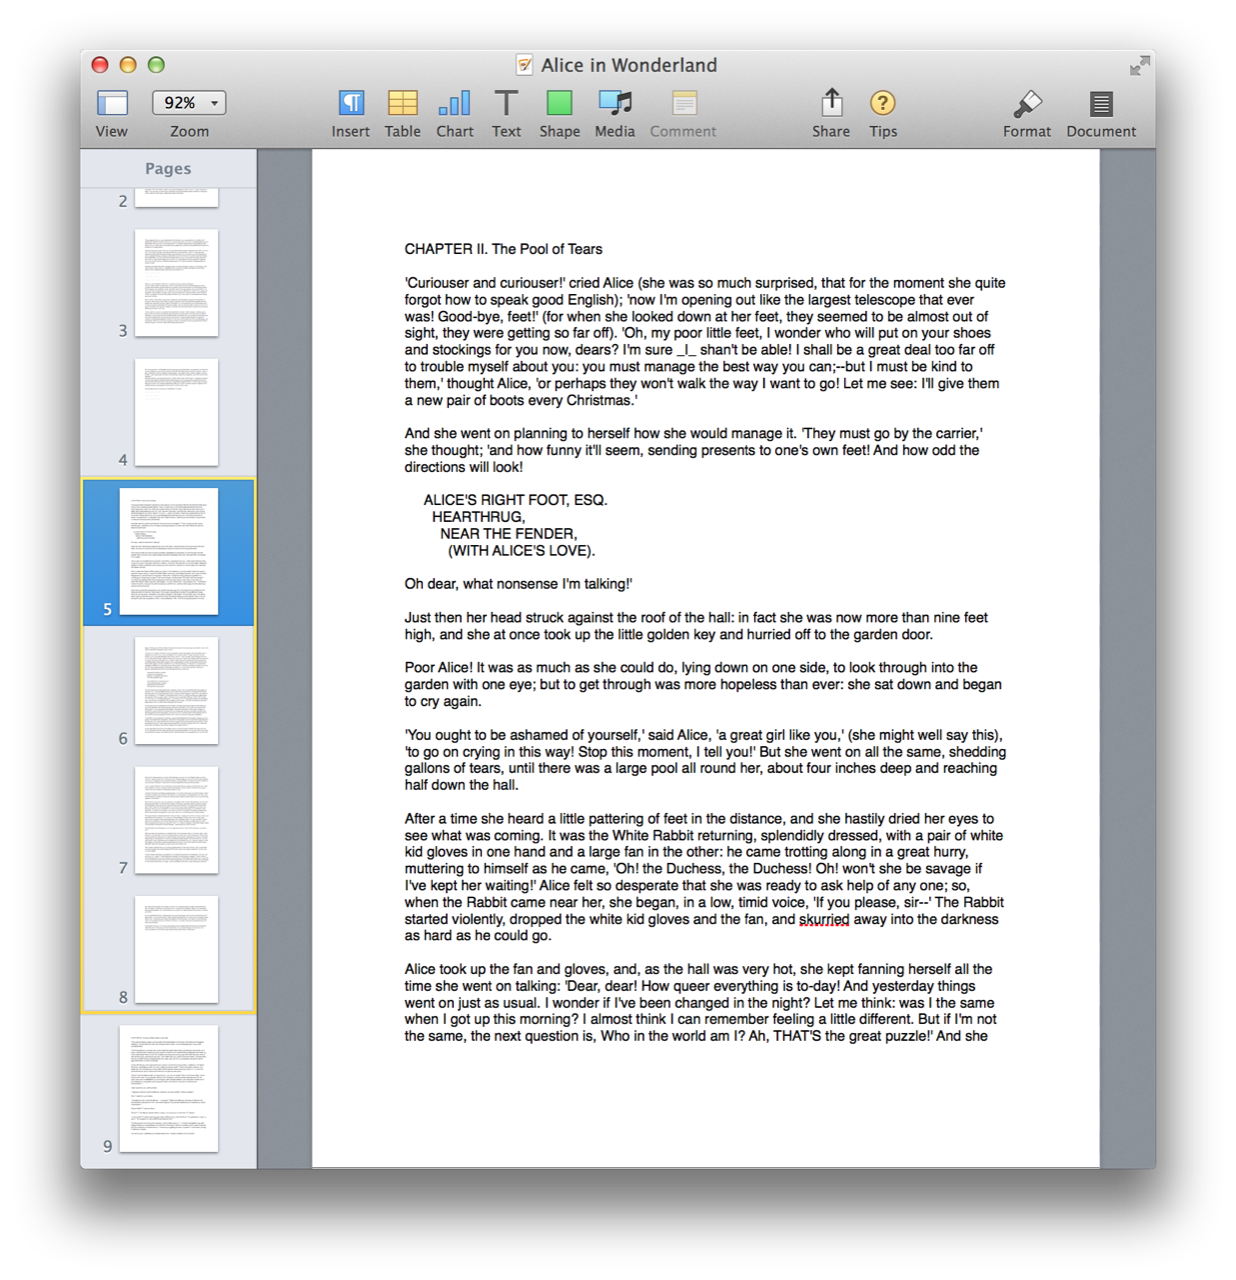Select page 9 thumbnail
Viewport: 1236px width, 1280px height.
click(x=169, y=1088)
